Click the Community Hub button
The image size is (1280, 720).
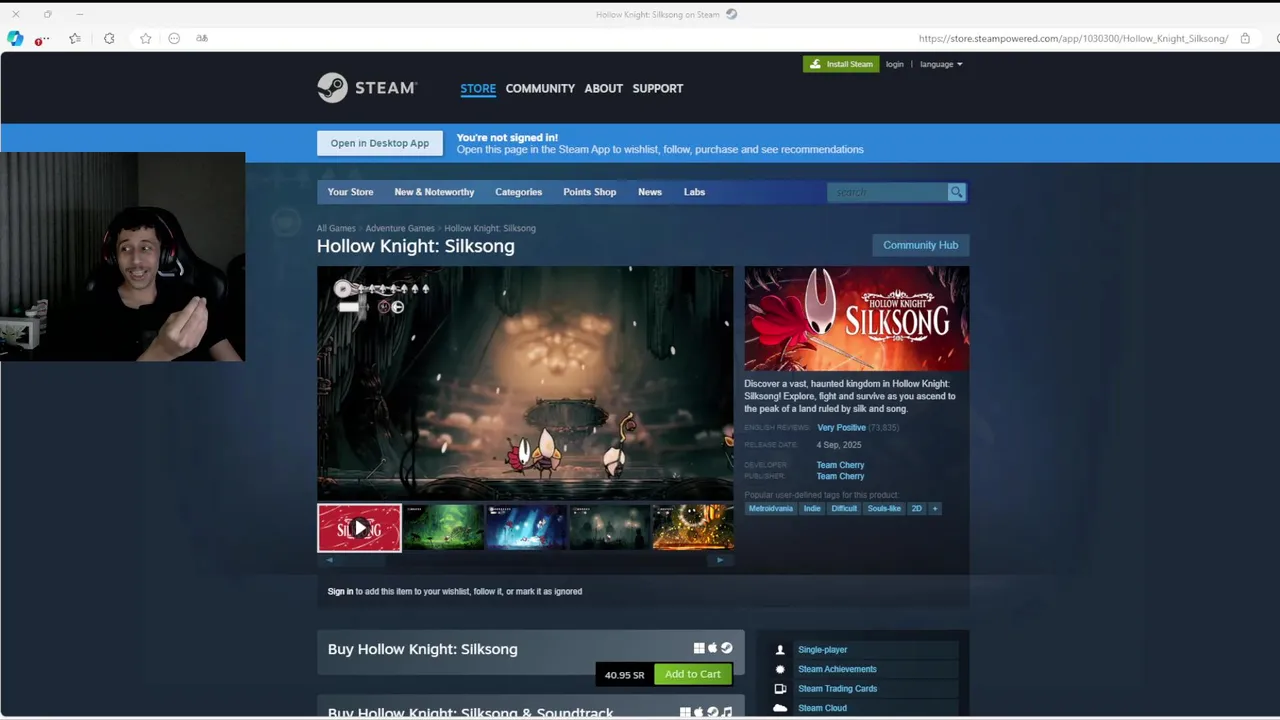pos(920,245)
